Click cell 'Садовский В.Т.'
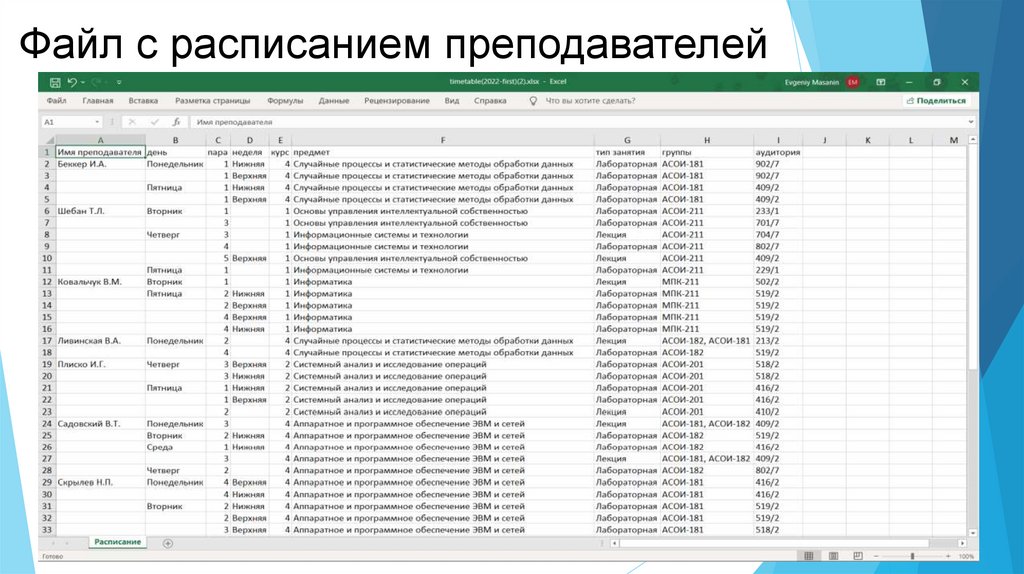The height and width of the screenshot is (574, 1024). click(x=101, y=424)
